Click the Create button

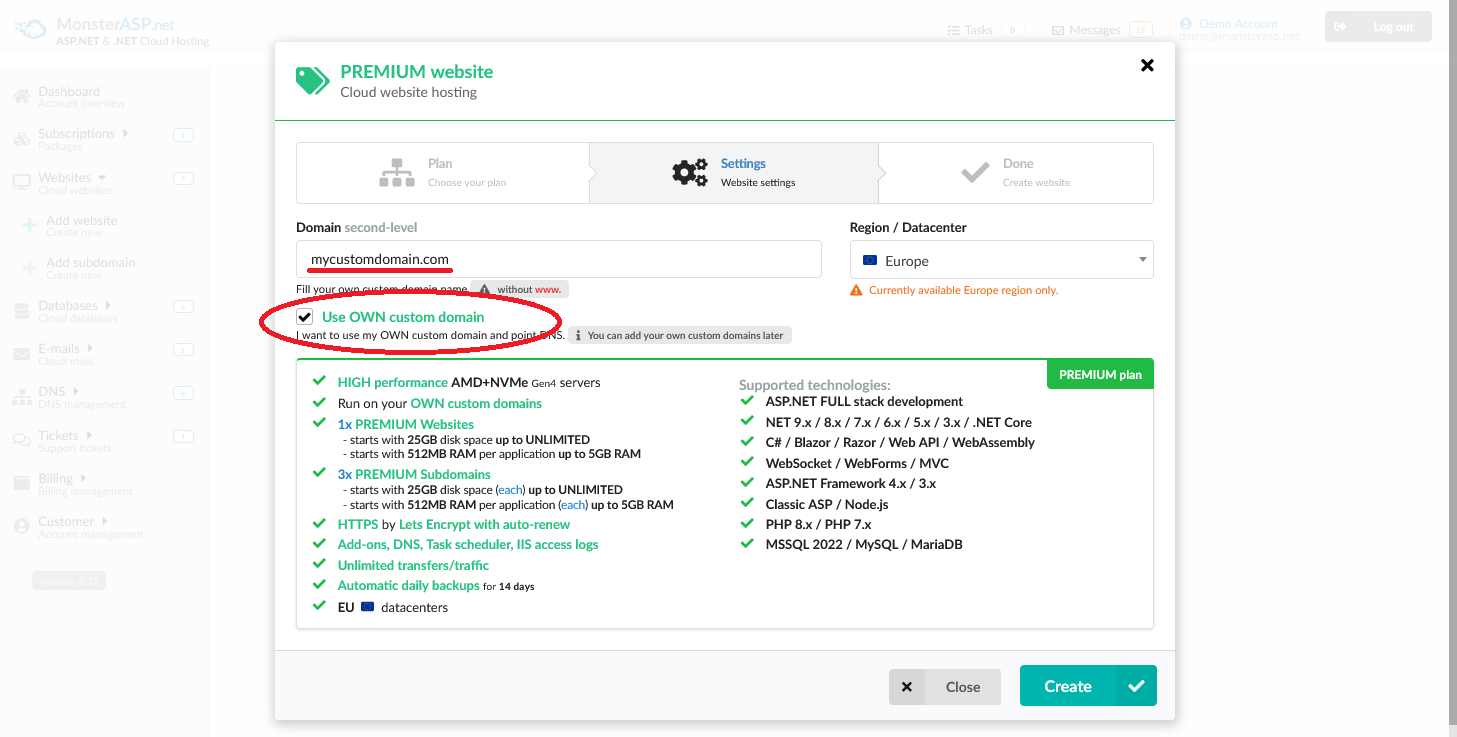[1088, 686]
